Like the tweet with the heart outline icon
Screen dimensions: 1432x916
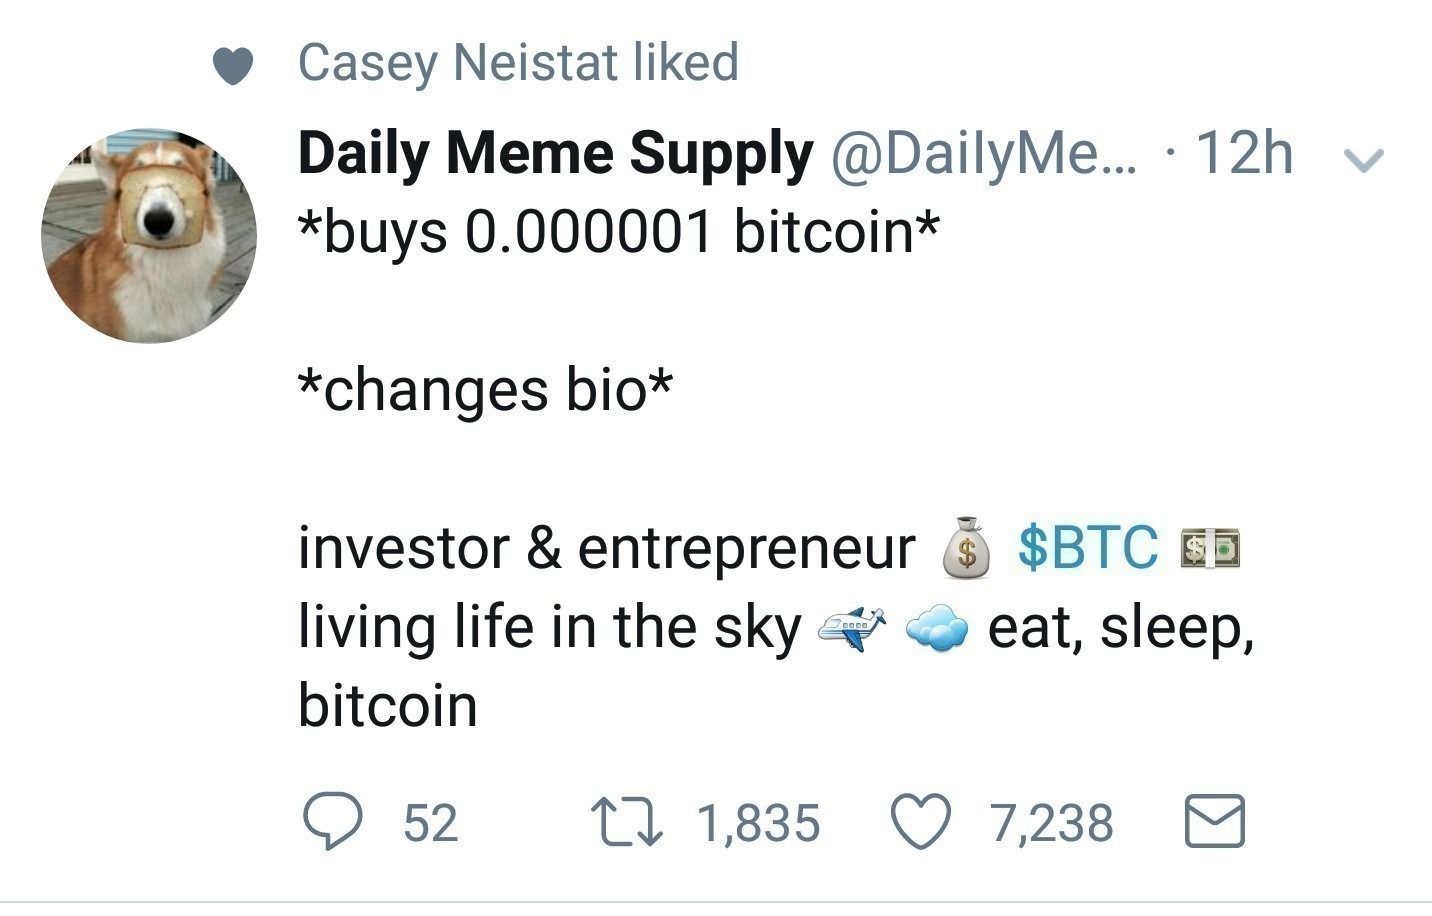(920, 822)
